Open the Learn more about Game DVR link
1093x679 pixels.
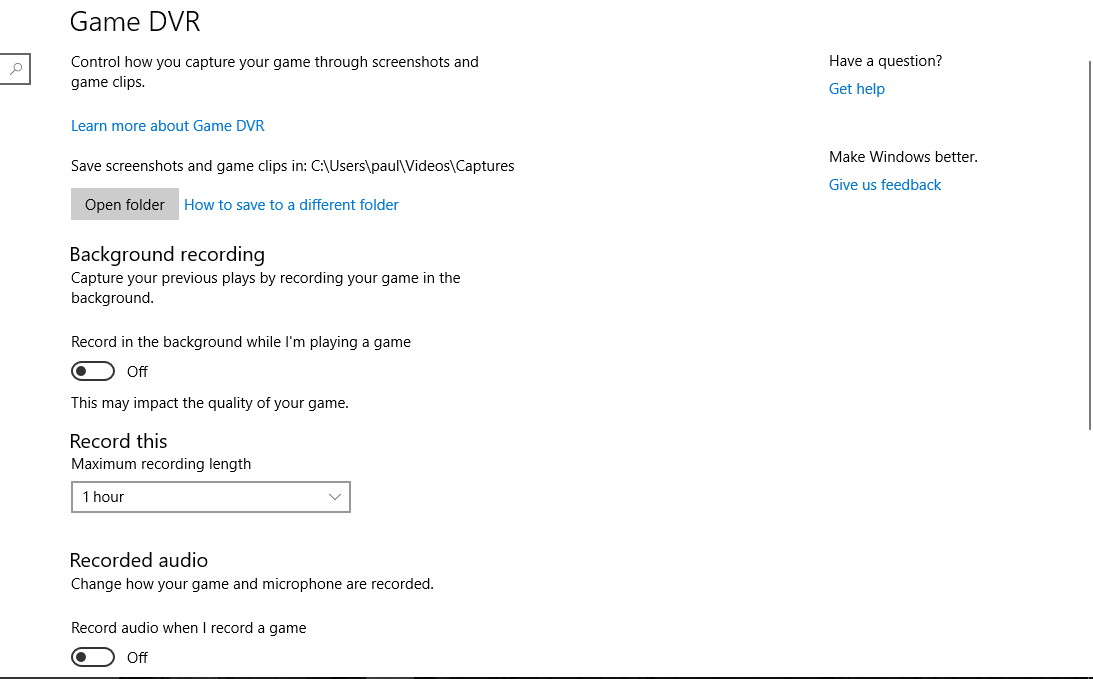pos(167,126)
